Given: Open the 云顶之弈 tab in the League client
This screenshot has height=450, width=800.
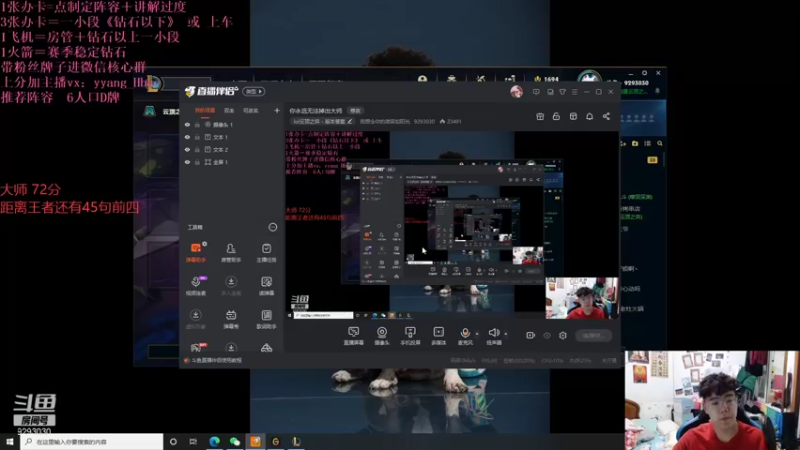Looking at the screenshot, I should coord(170,111).
